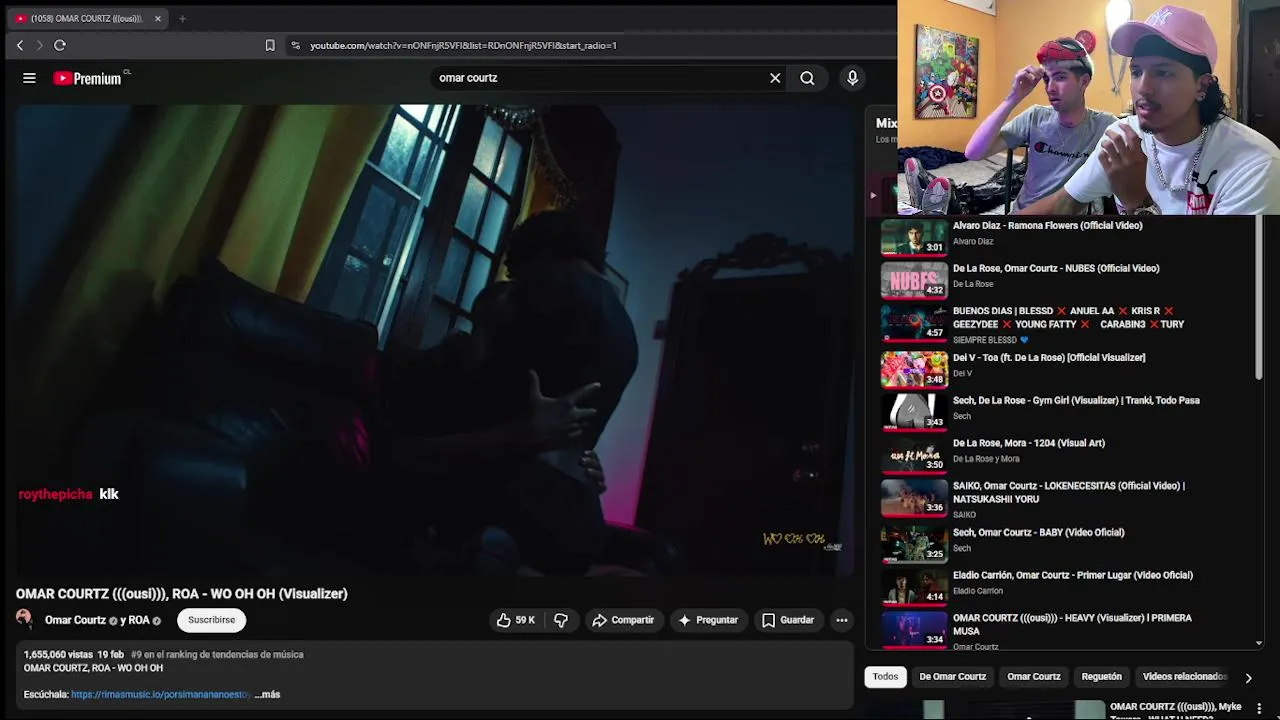Click the magnifier search button
Image resolution: width=1280 pixels, height=720 pixels.
(807, 78)
